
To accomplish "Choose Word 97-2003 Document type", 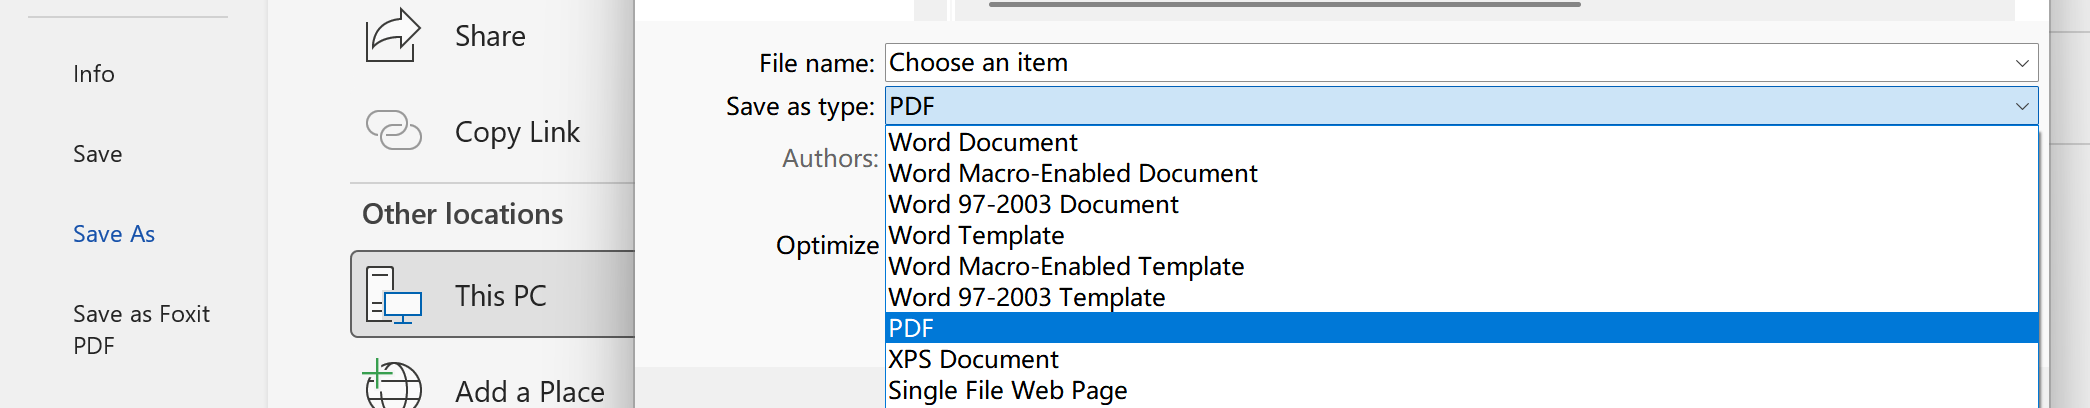I will [1461, 204].
